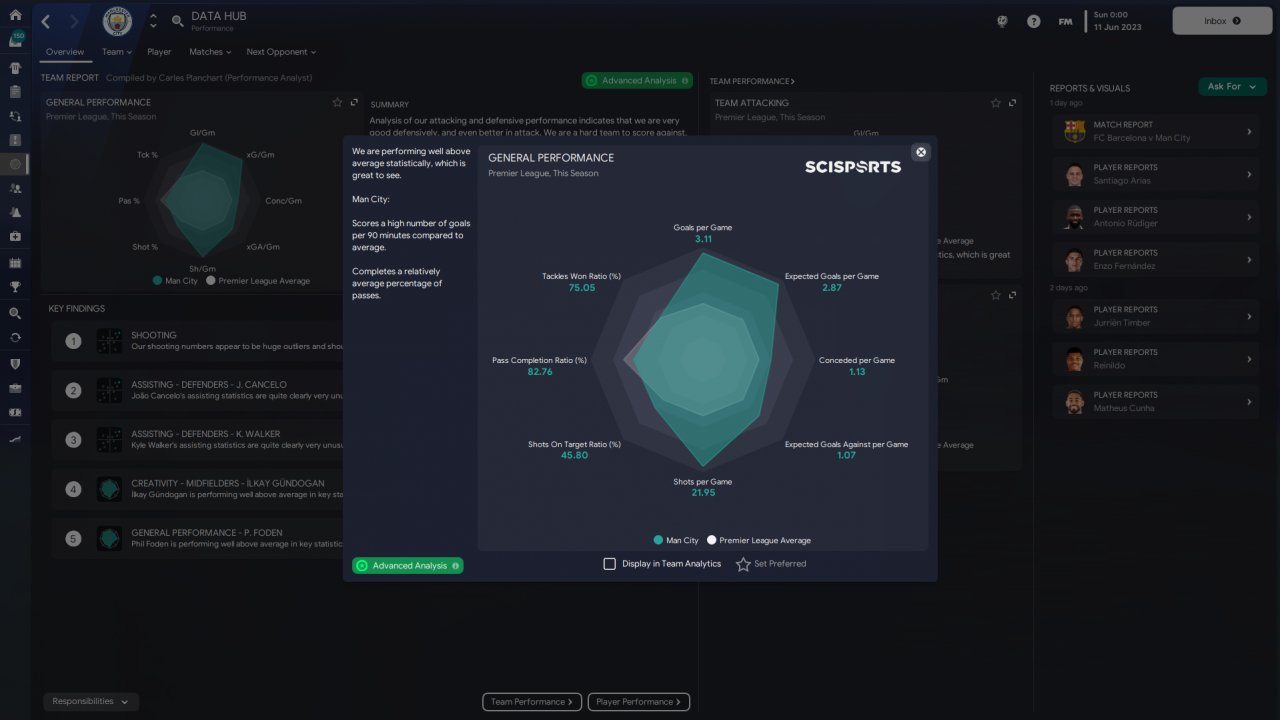
Task: Open the Team Performance header link
Action: pyautogui.click(x=753, y=81)
